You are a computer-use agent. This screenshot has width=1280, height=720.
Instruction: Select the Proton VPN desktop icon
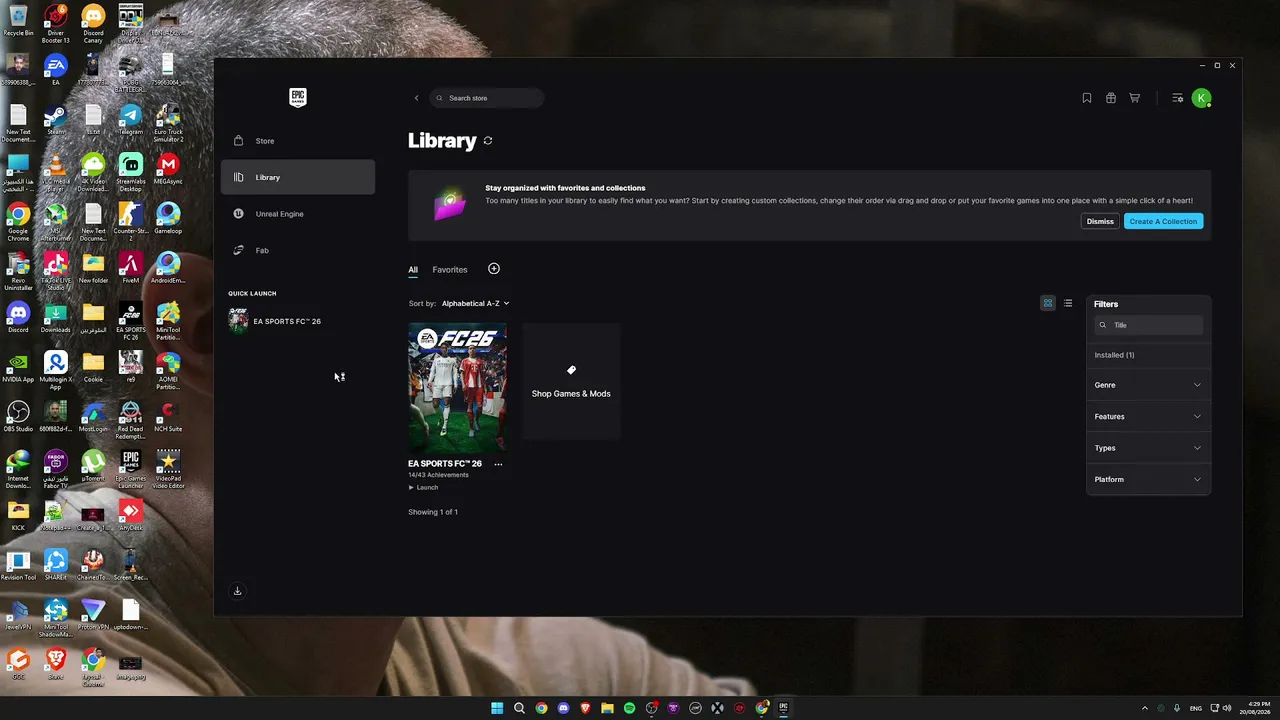point(93,614)
